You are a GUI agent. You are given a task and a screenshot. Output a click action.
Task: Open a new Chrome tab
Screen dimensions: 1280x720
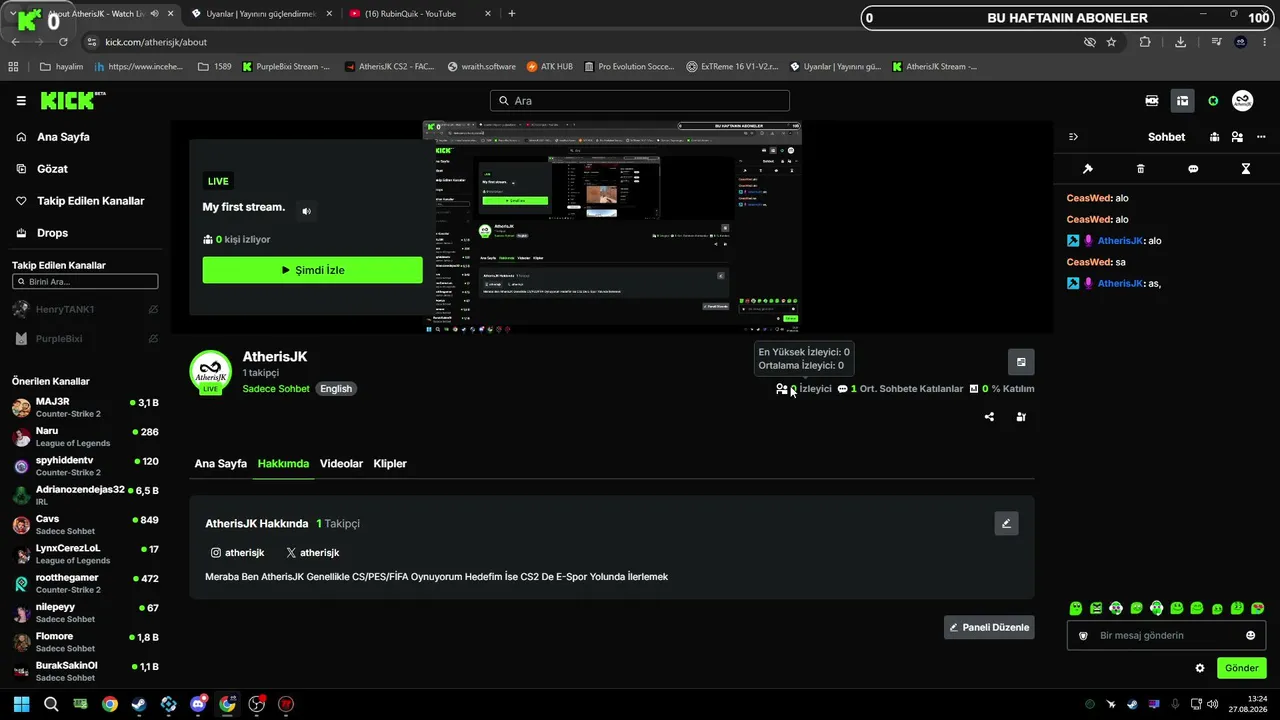[x=512, y=14]
